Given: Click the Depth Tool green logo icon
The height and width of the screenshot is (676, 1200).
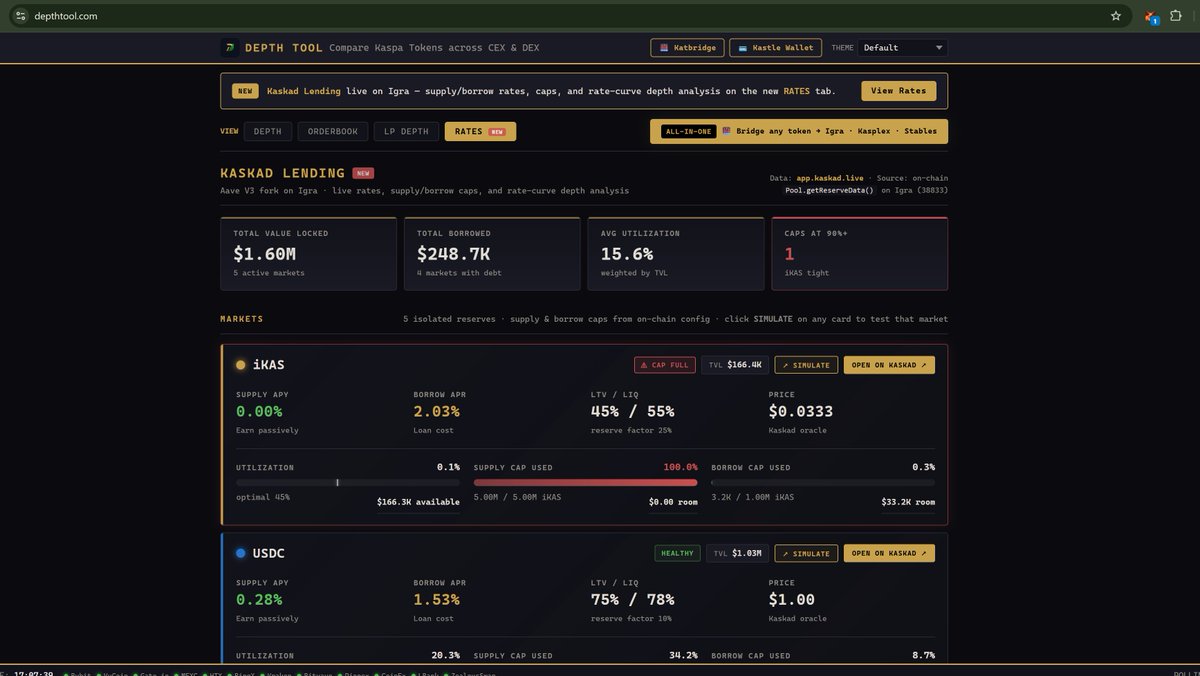Looking at the screenshot, I should [230, 47].
